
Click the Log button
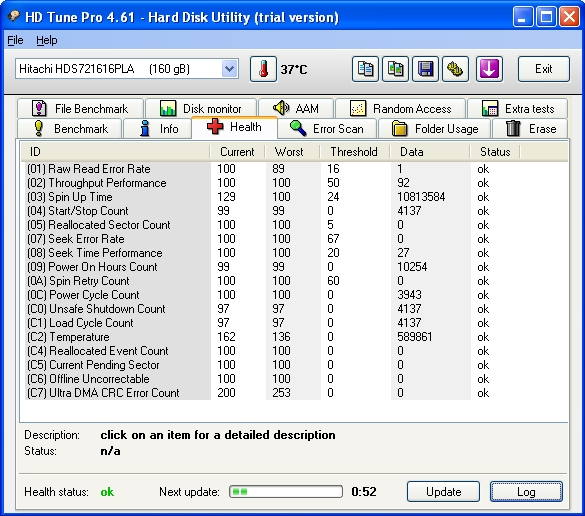[526, 492]
